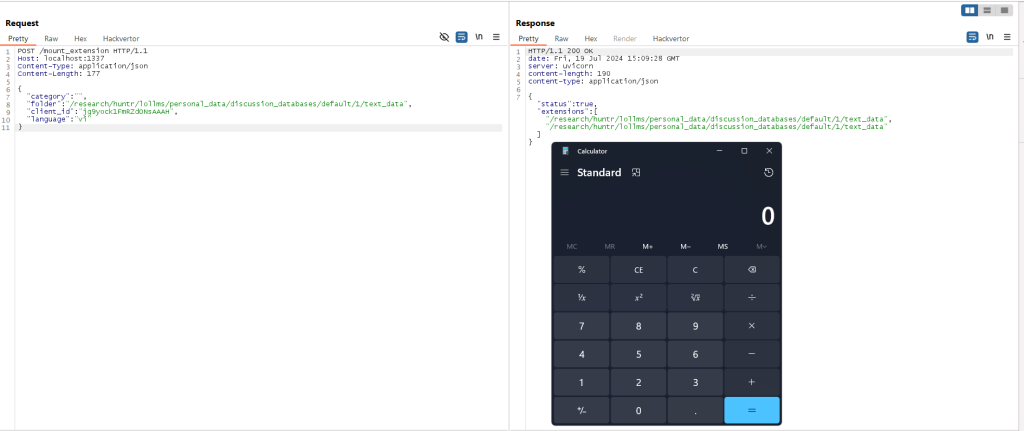Click the CE clear entry button
The height and width of the screenshot is (431, 1024).
(638, 270)
